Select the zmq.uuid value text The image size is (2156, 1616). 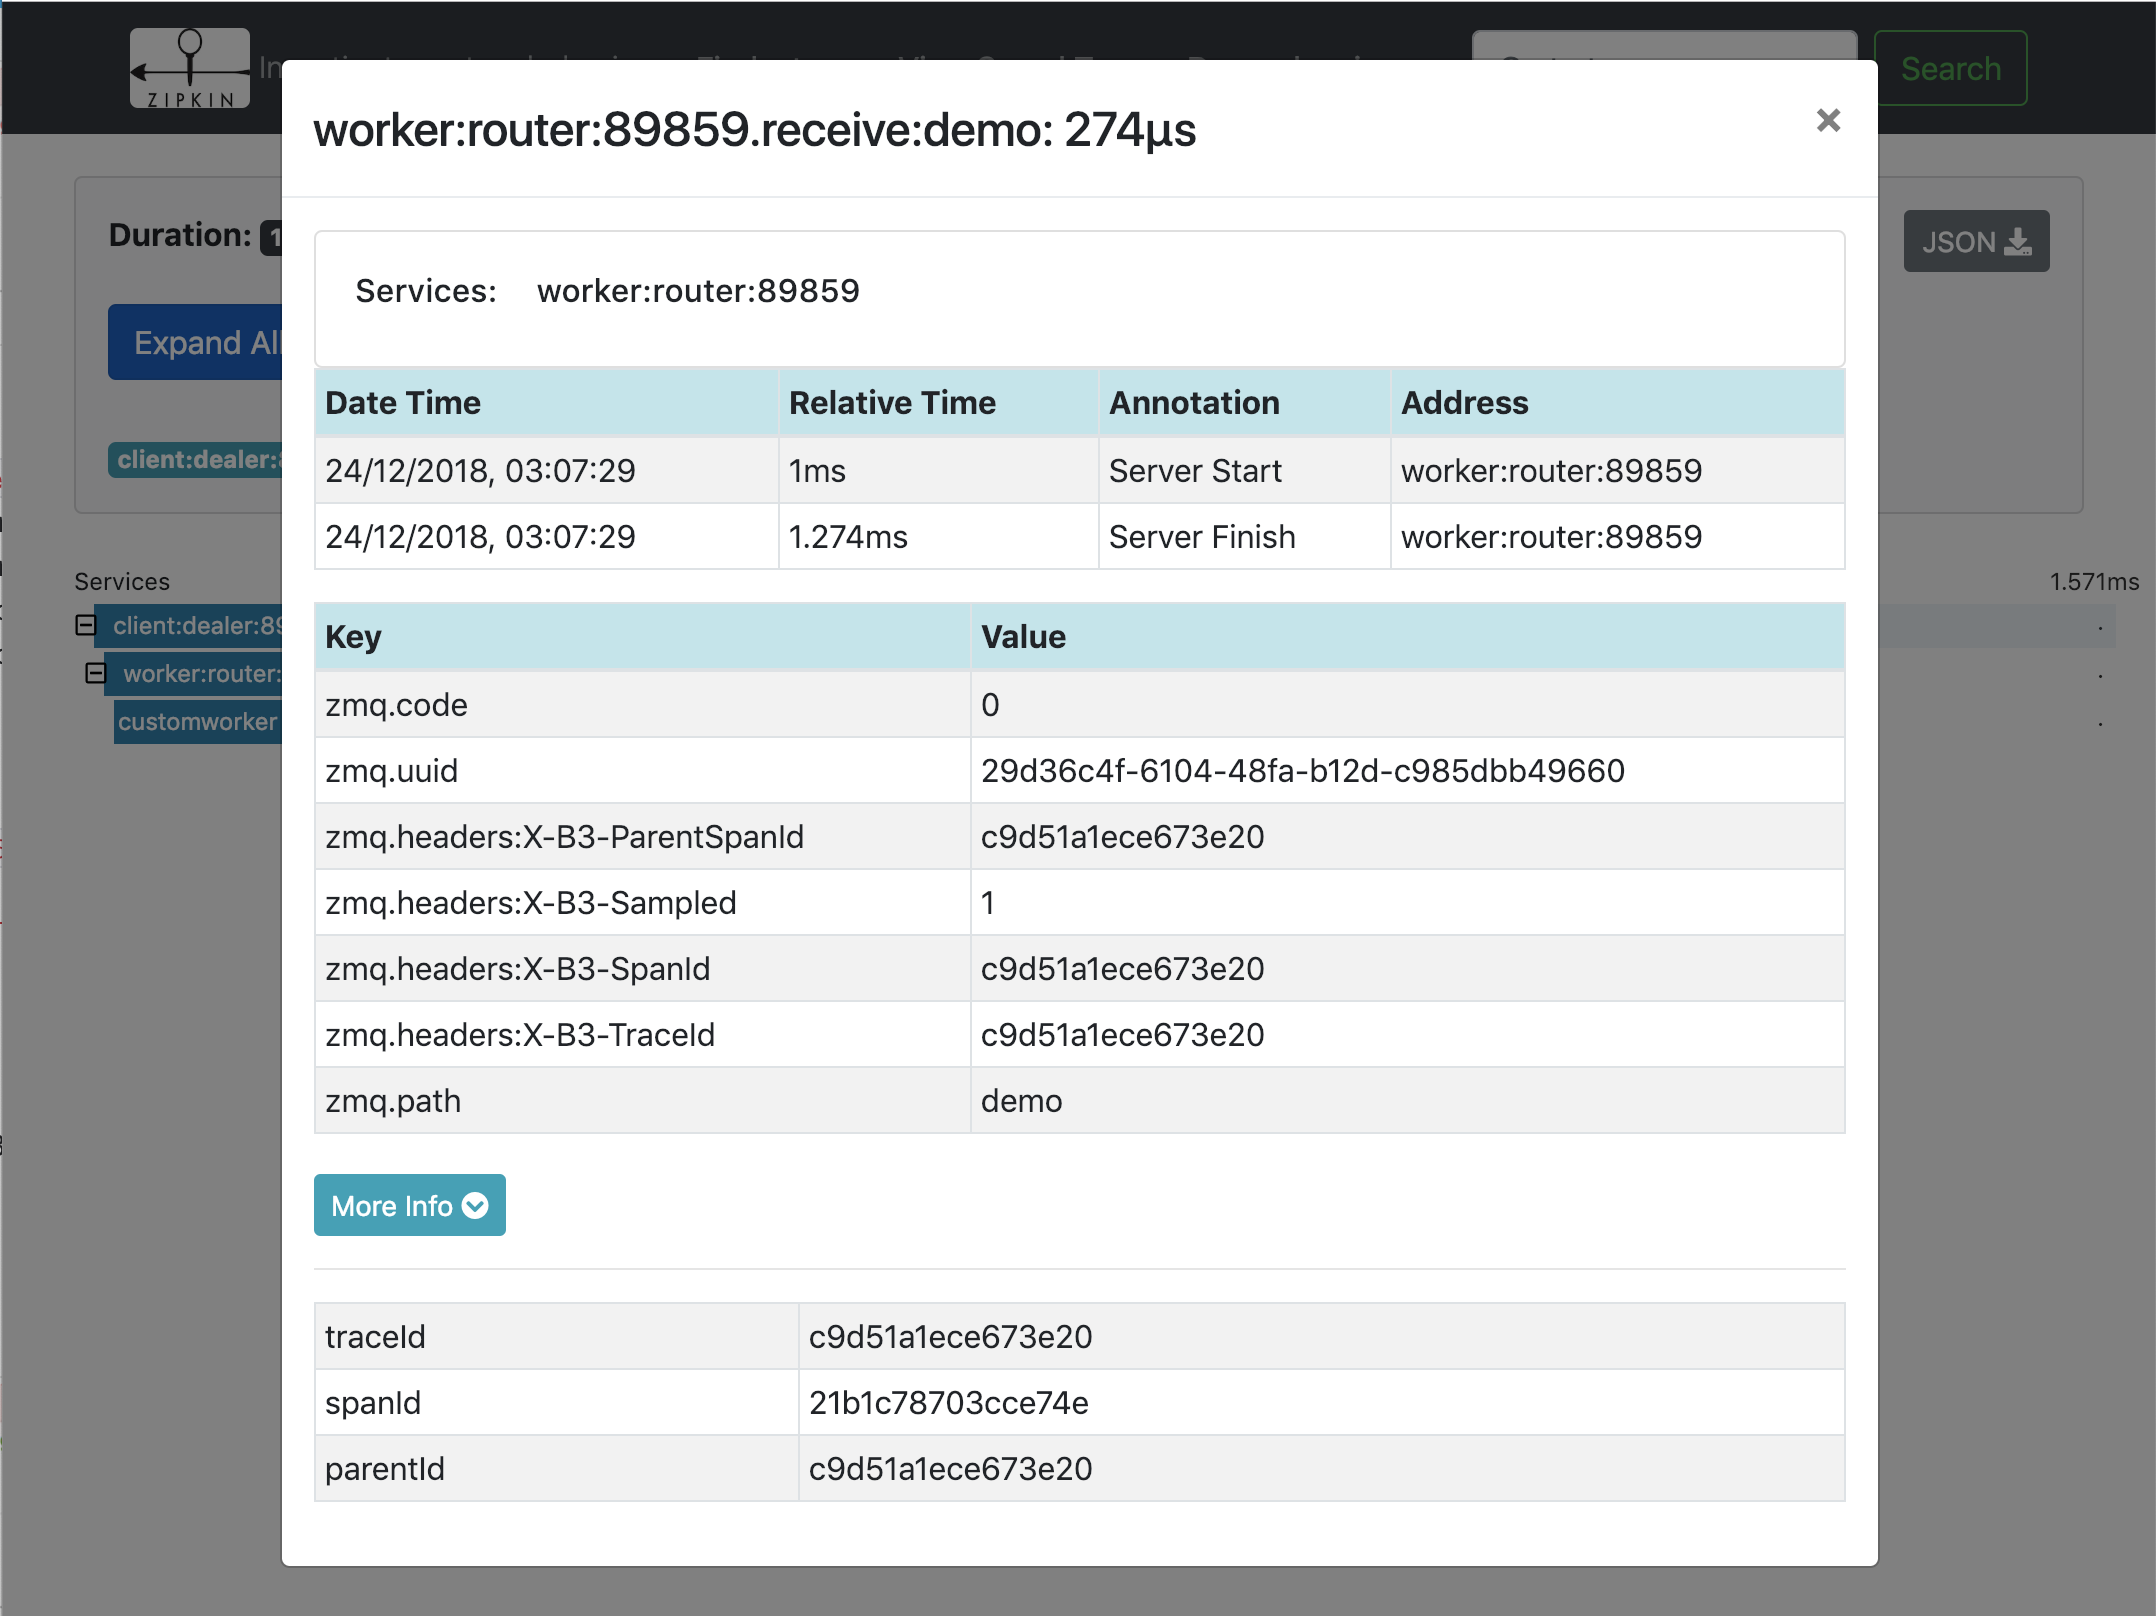[1302, 770]
